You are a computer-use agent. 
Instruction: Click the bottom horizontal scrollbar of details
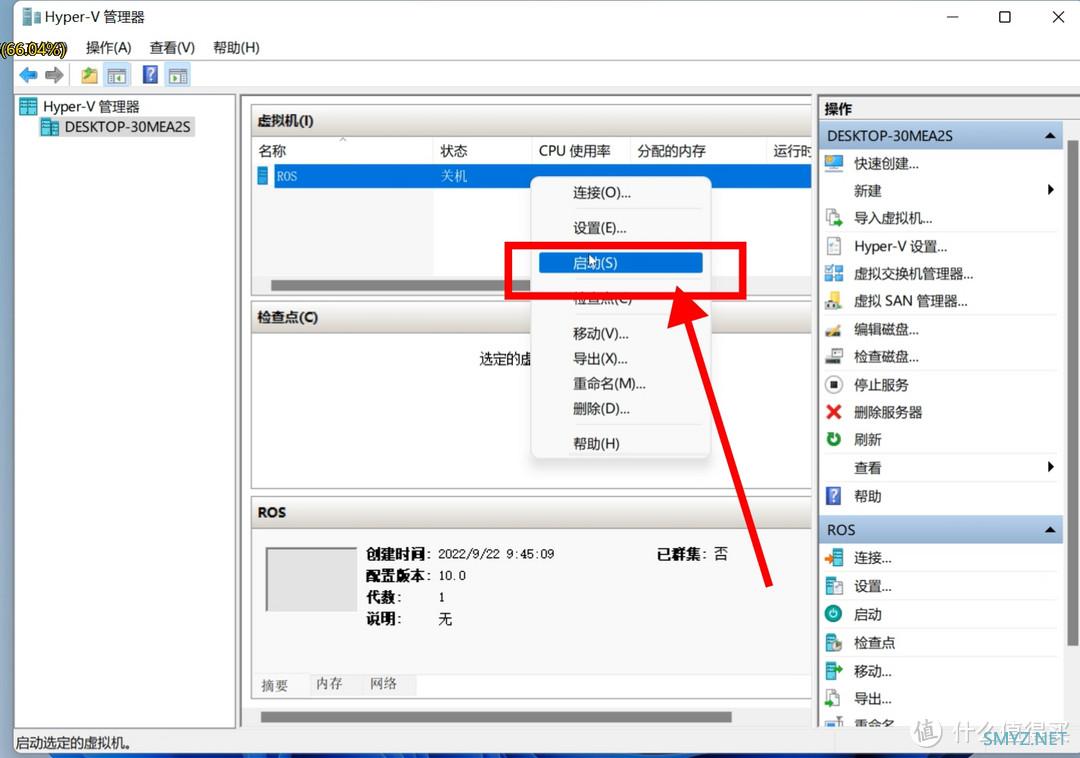[x=496, y=717]
